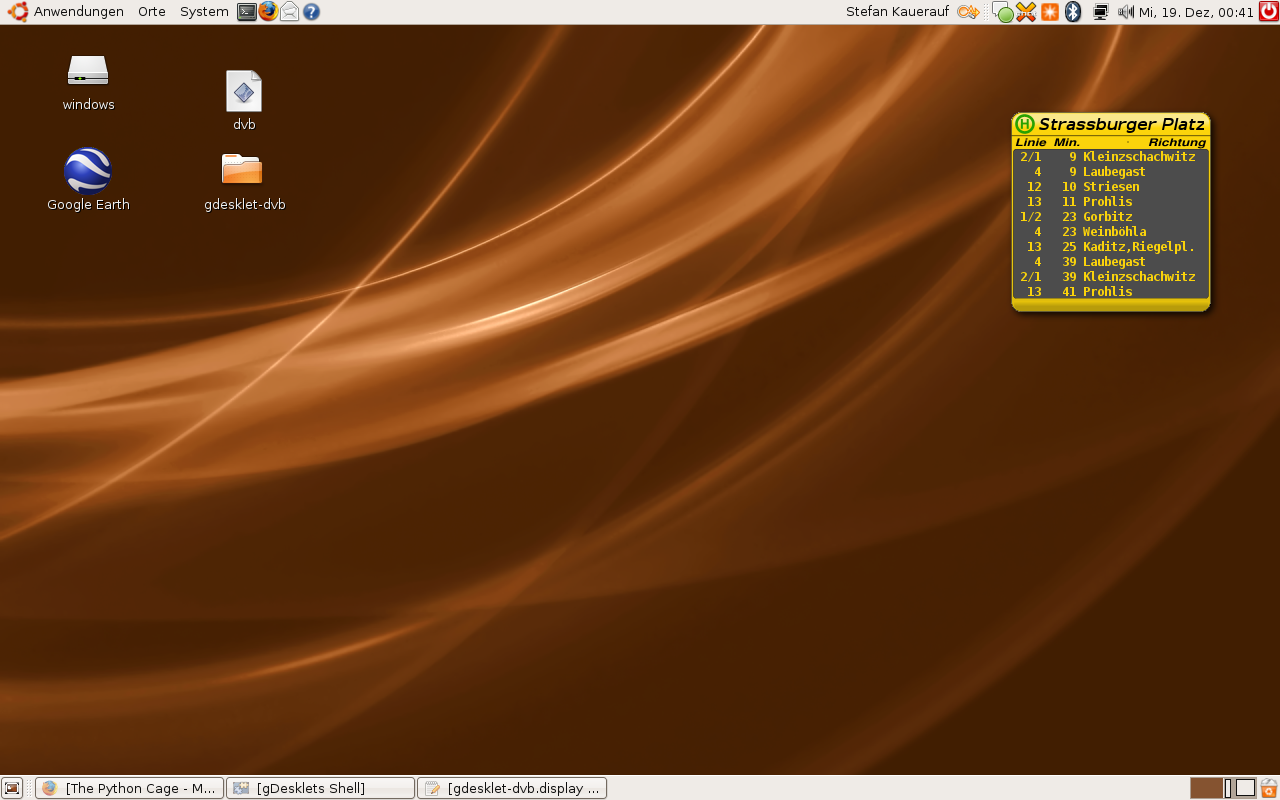Screen dimensions: 1280x800
Task: Open the chat status icon with green dot
Action: point(1003,12)
